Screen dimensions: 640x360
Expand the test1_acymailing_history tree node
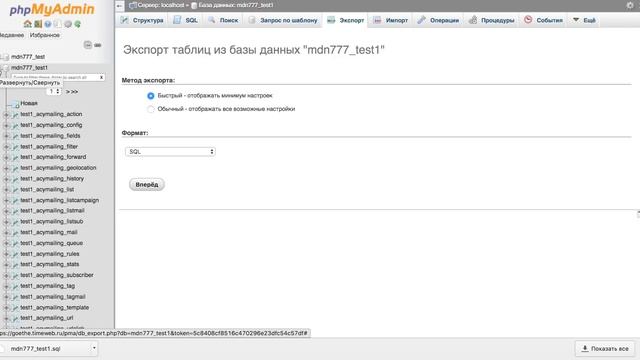(x=6, y=179)
